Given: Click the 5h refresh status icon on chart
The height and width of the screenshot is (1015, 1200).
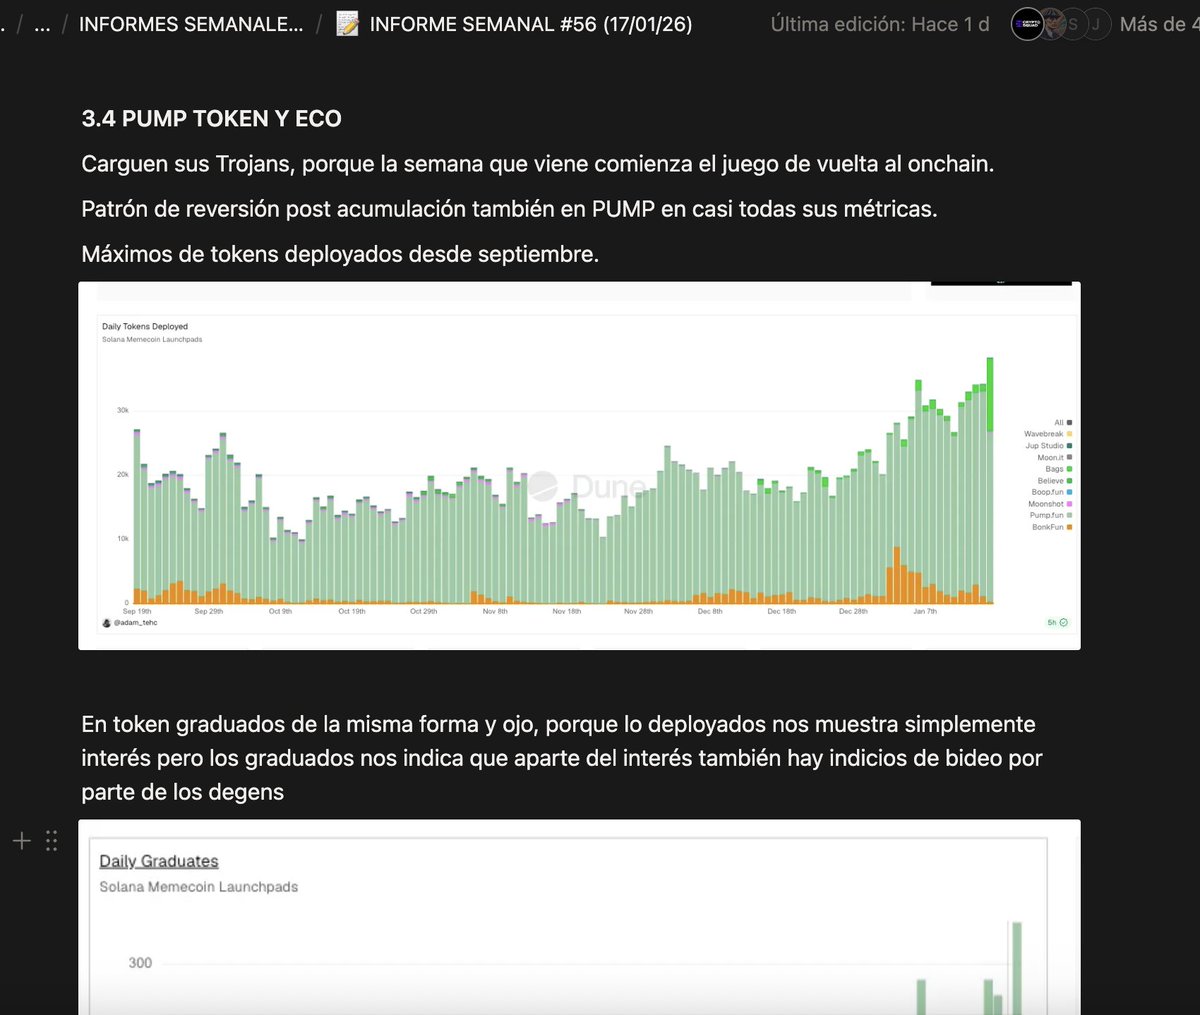Looking at the screenshot, I should pos(1063,623).
